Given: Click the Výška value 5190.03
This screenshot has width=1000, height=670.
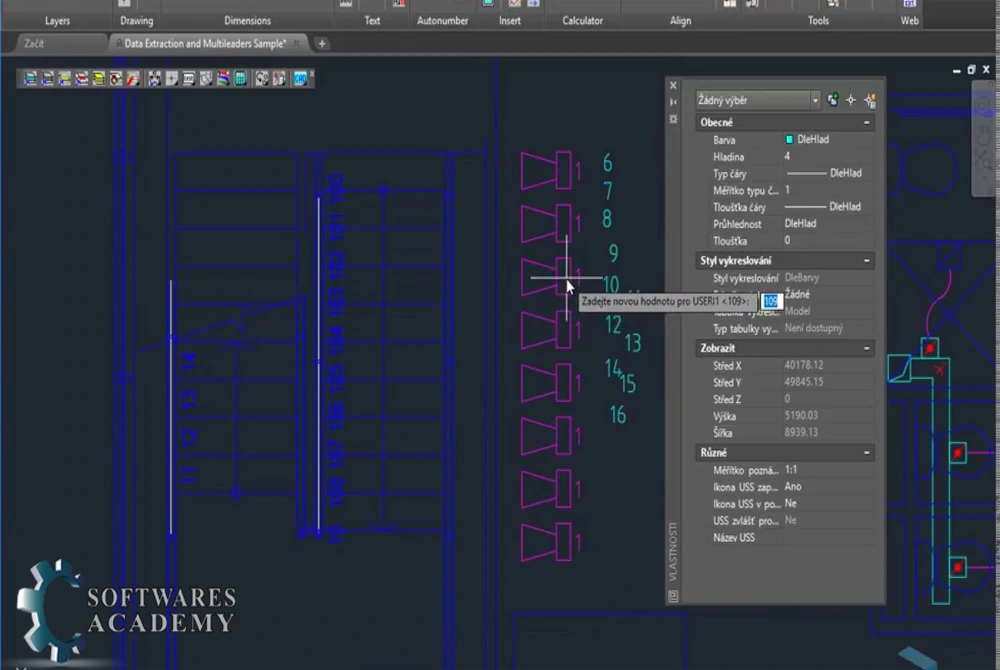Looking at the screenshot, I should point(801,416).
